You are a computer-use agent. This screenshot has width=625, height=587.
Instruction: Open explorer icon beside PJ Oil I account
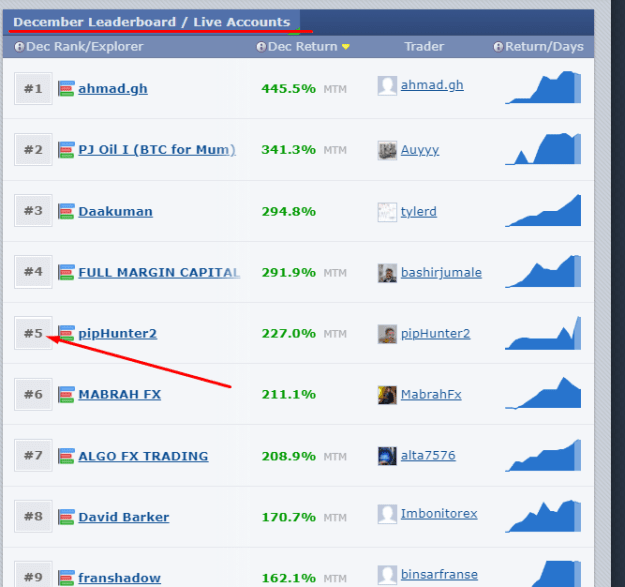point(66,149)
